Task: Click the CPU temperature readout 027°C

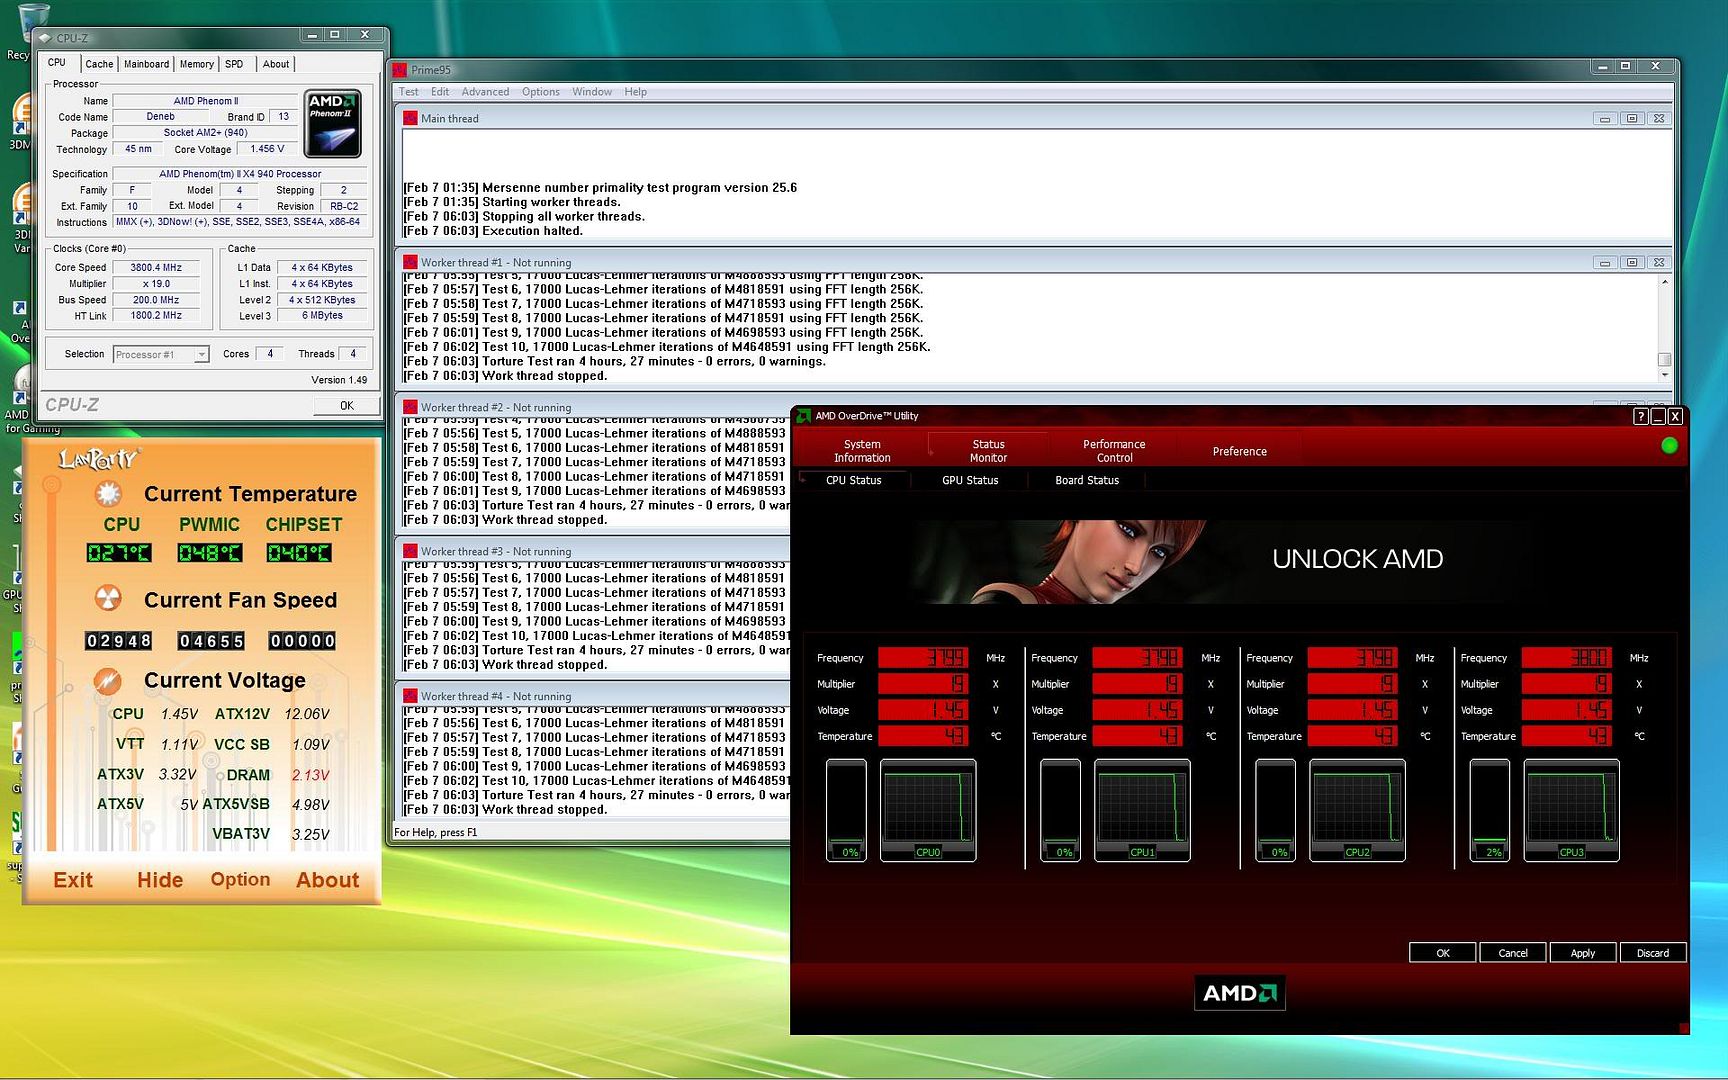Action: 119,553
